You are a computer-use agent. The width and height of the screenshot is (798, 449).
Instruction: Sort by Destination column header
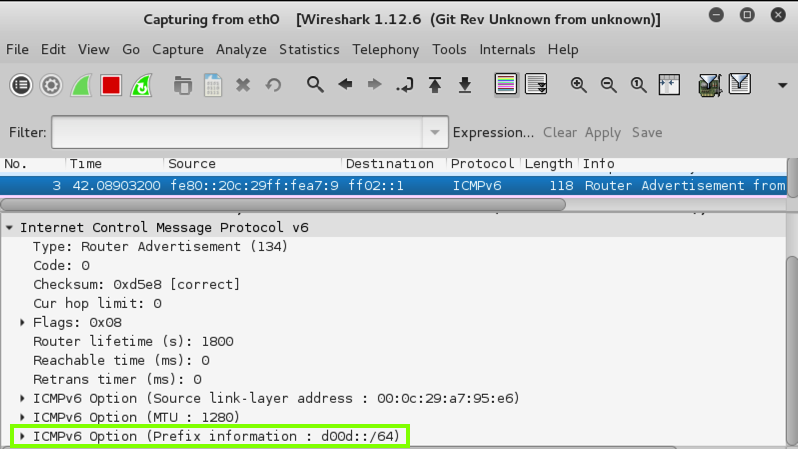pos(394,164)
